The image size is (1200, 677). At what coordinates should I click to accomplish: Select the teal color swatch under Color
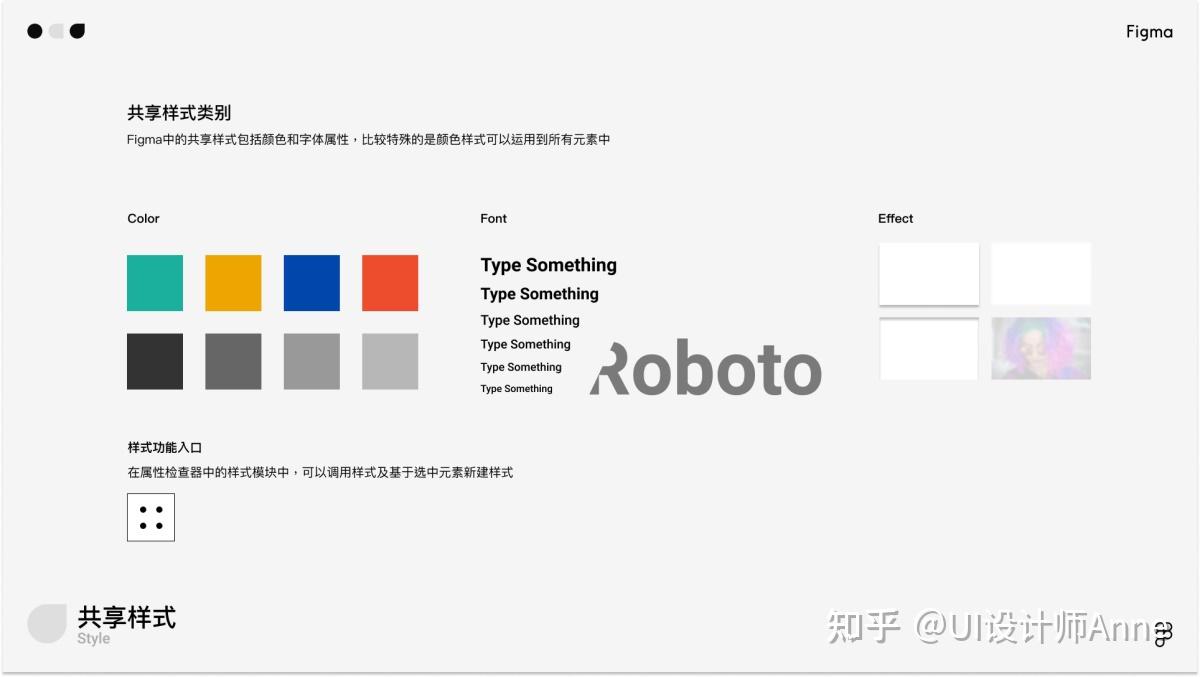154,283
